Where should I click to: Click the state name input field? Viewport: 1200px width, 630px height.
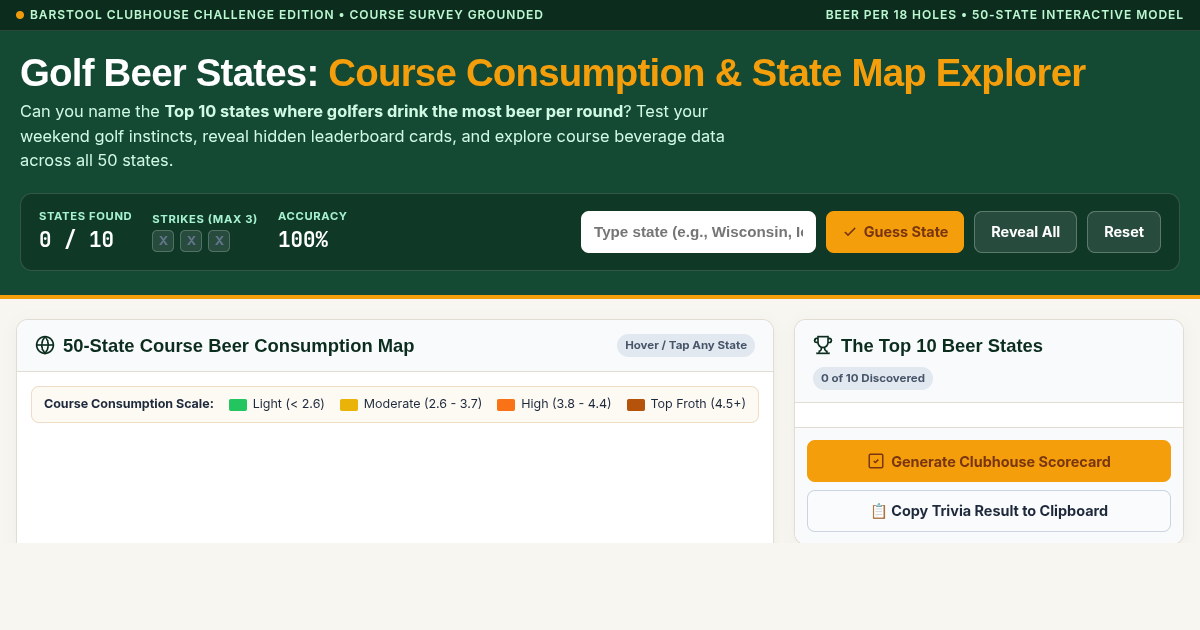(x=698, y=232)
